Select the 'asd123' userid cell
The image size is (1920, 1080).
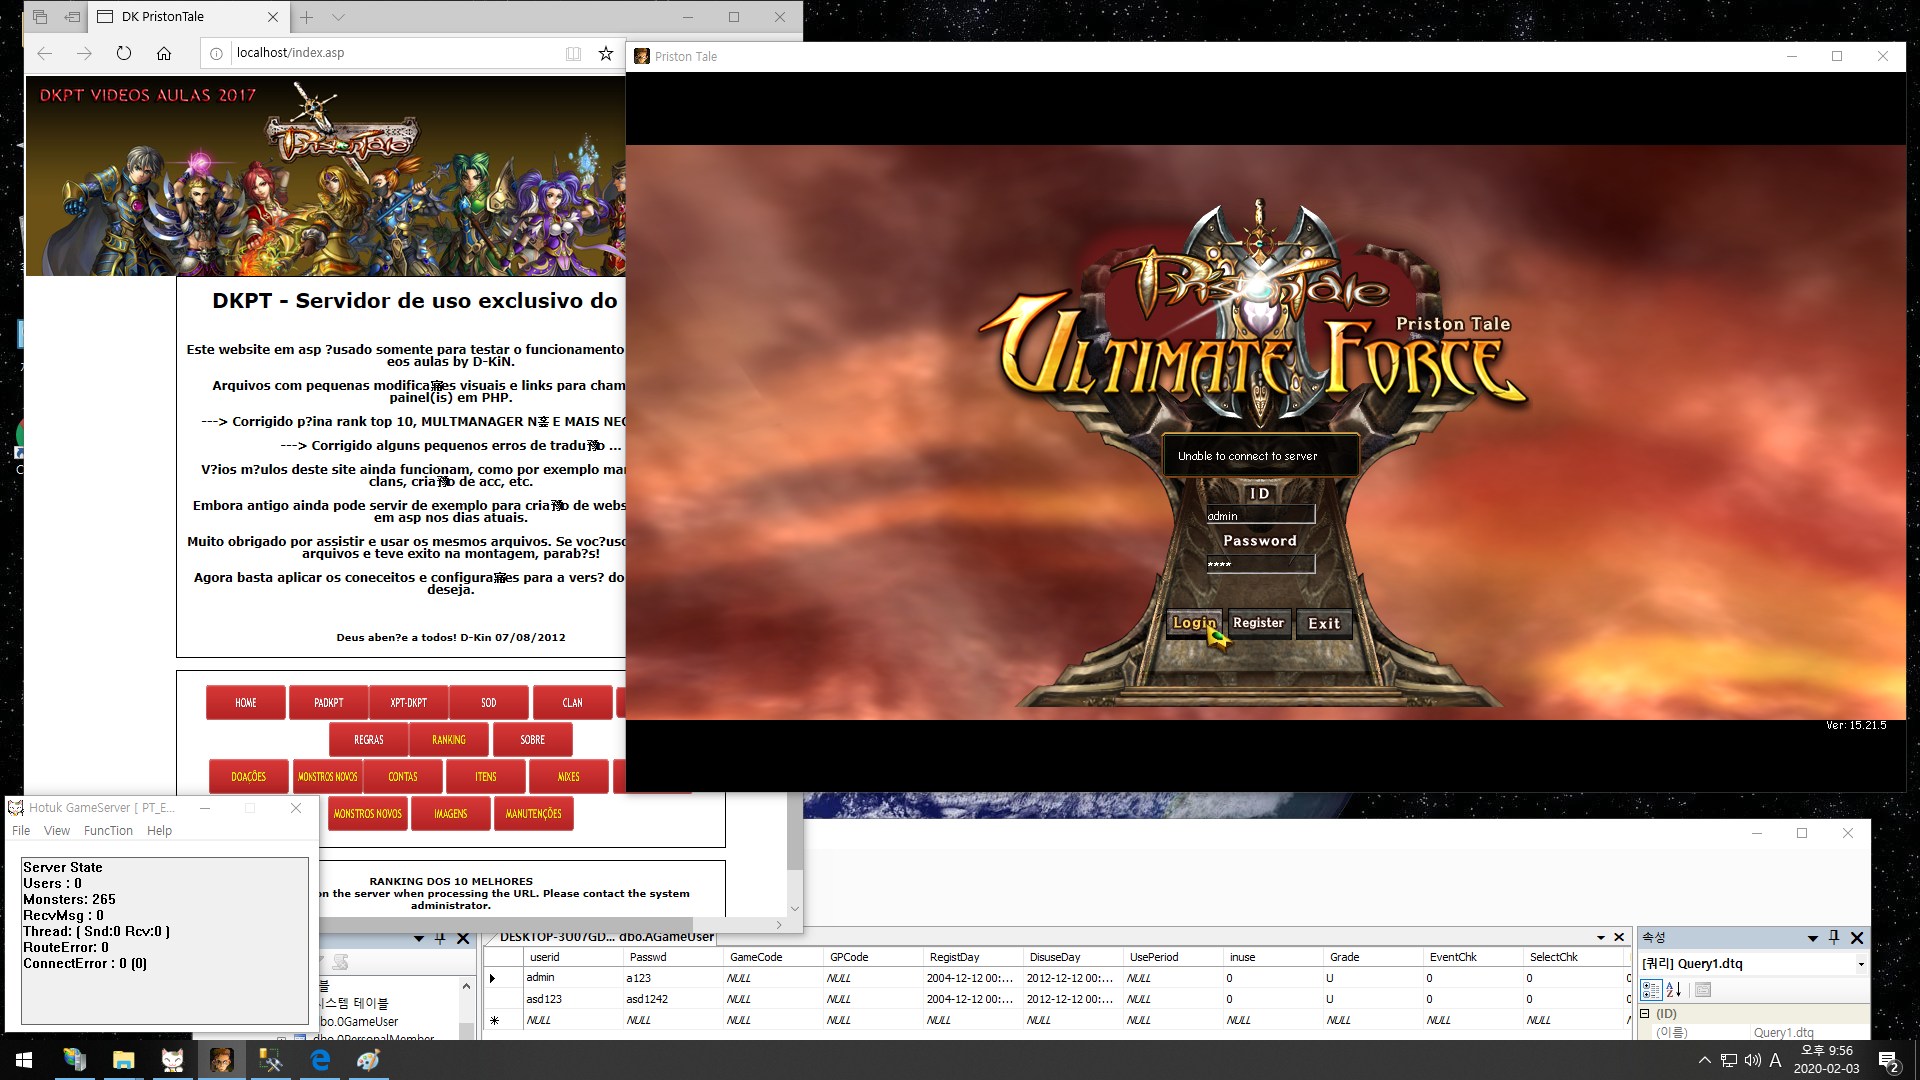pyautogui.click(x=573, y=999)
